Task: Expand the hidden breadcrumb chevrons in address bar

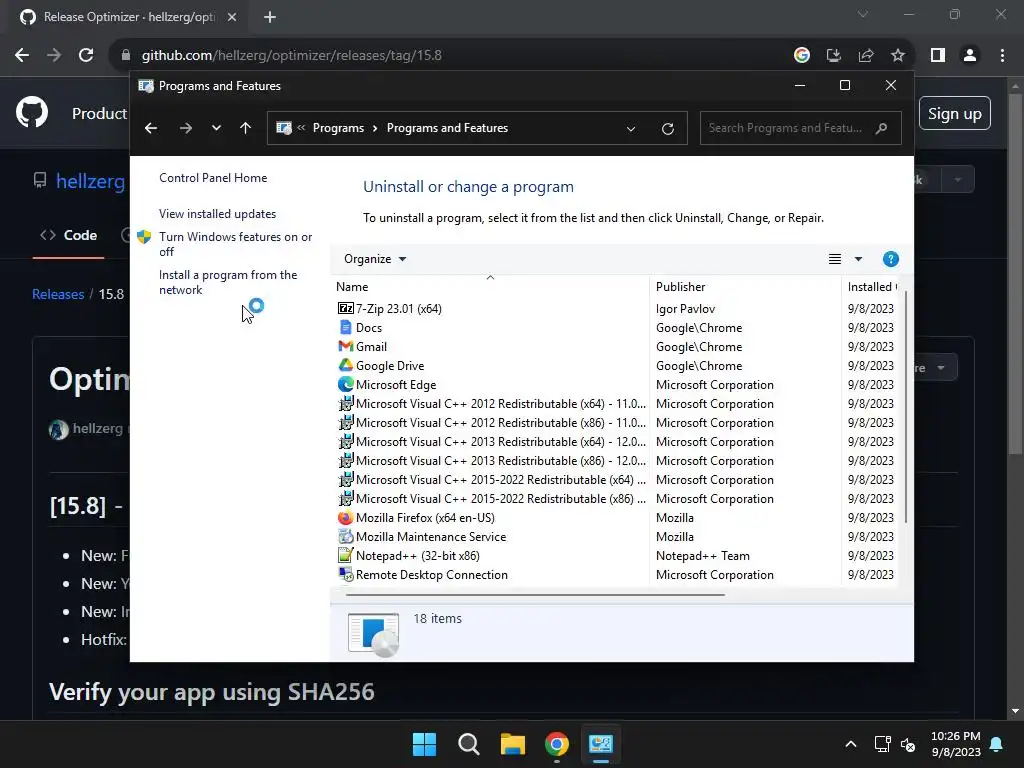Action: (x=301, y=127)
